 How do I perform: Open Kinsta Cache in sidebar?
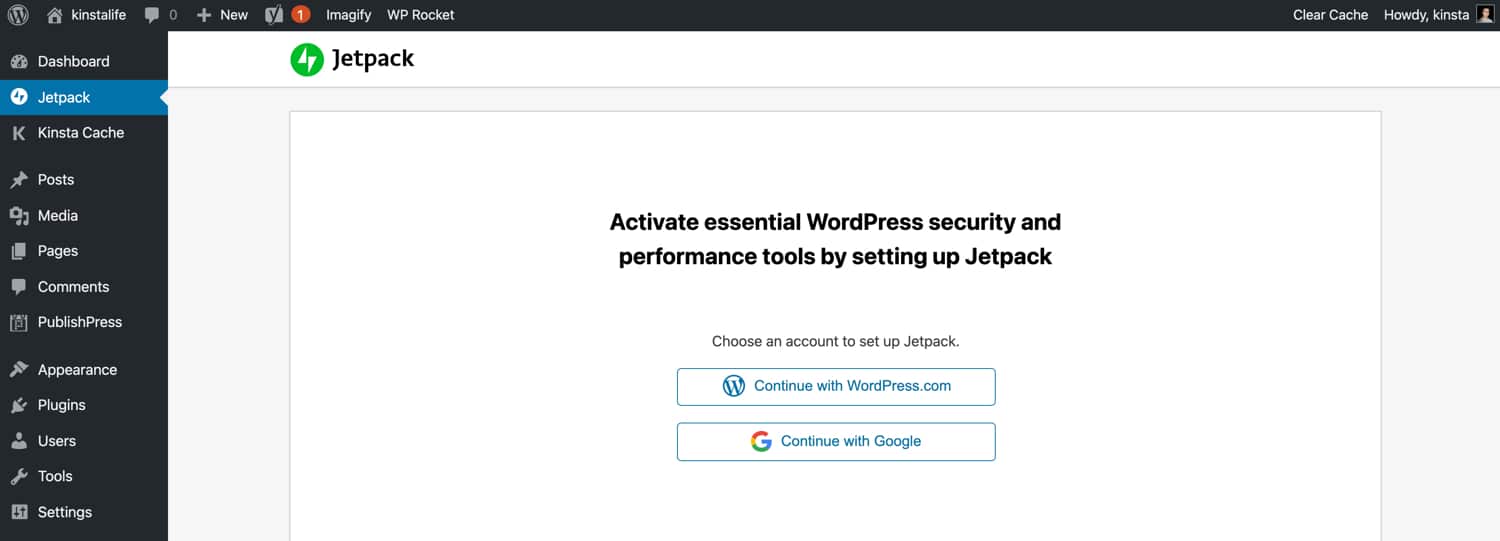click(84, 133)
